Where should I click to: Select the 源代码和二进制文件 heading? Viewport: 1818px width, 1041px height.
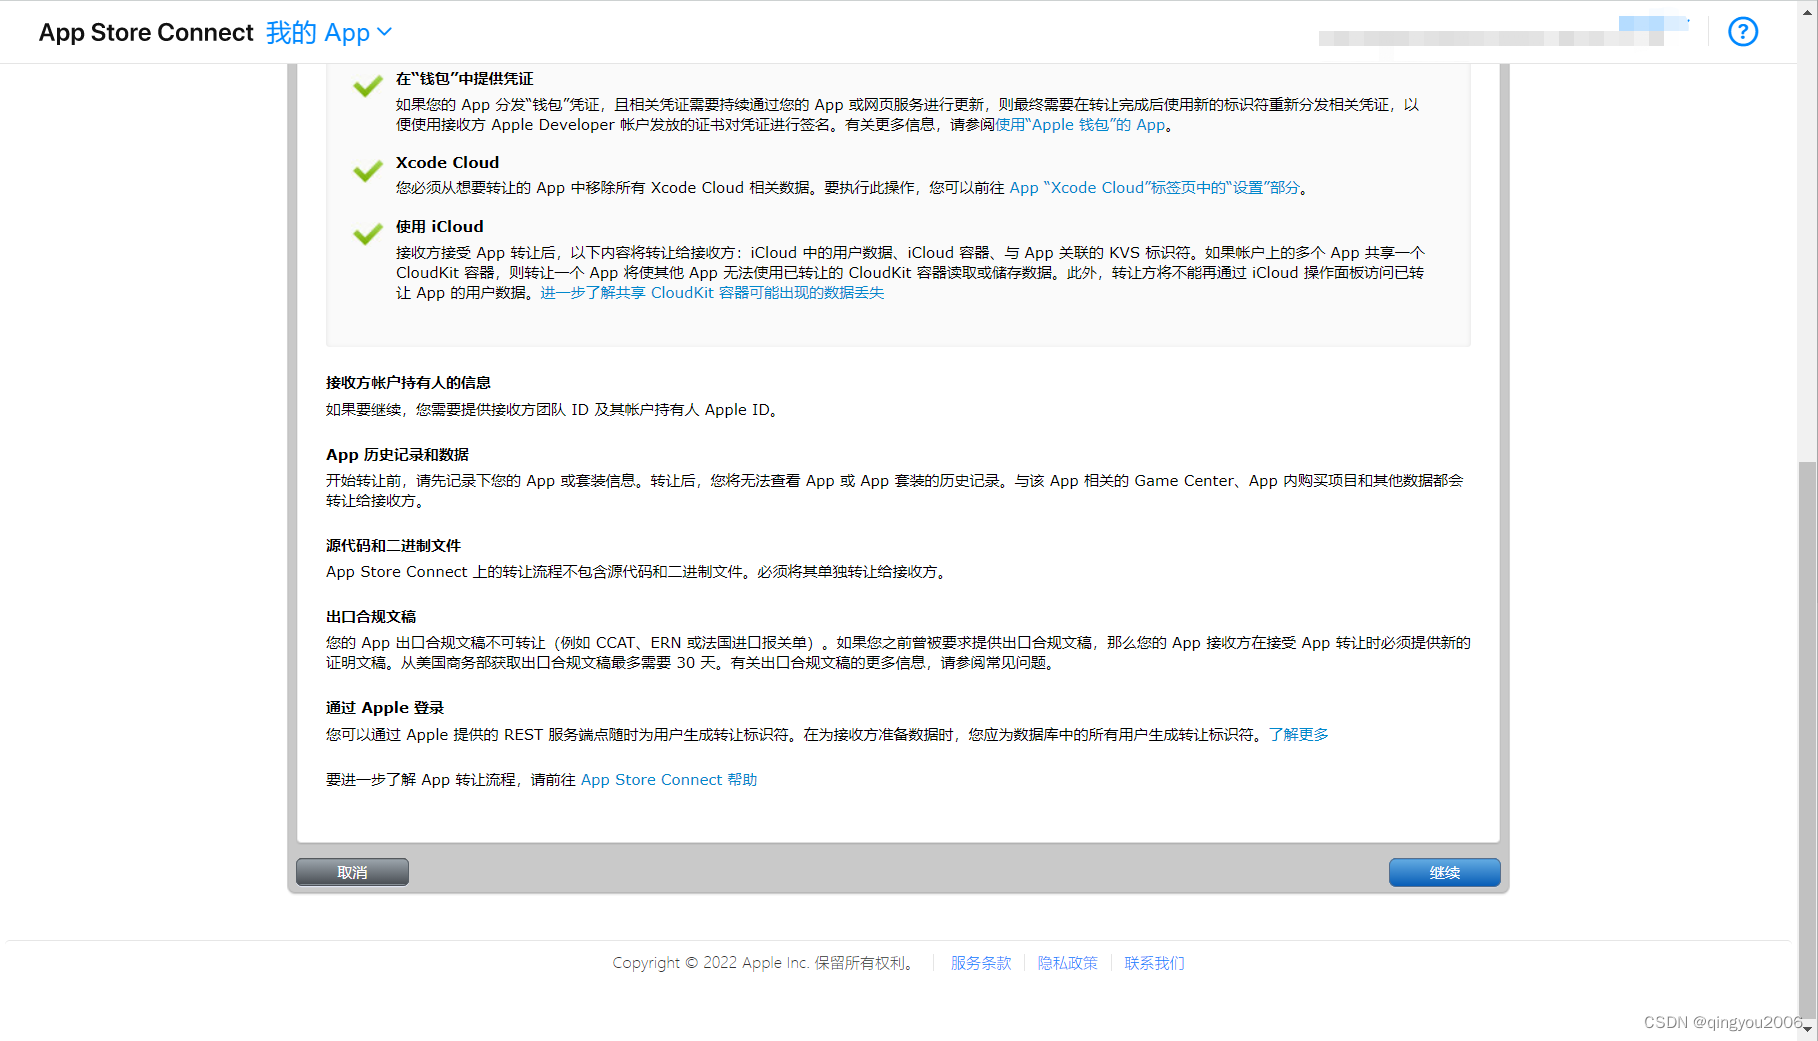coord(393,546)
